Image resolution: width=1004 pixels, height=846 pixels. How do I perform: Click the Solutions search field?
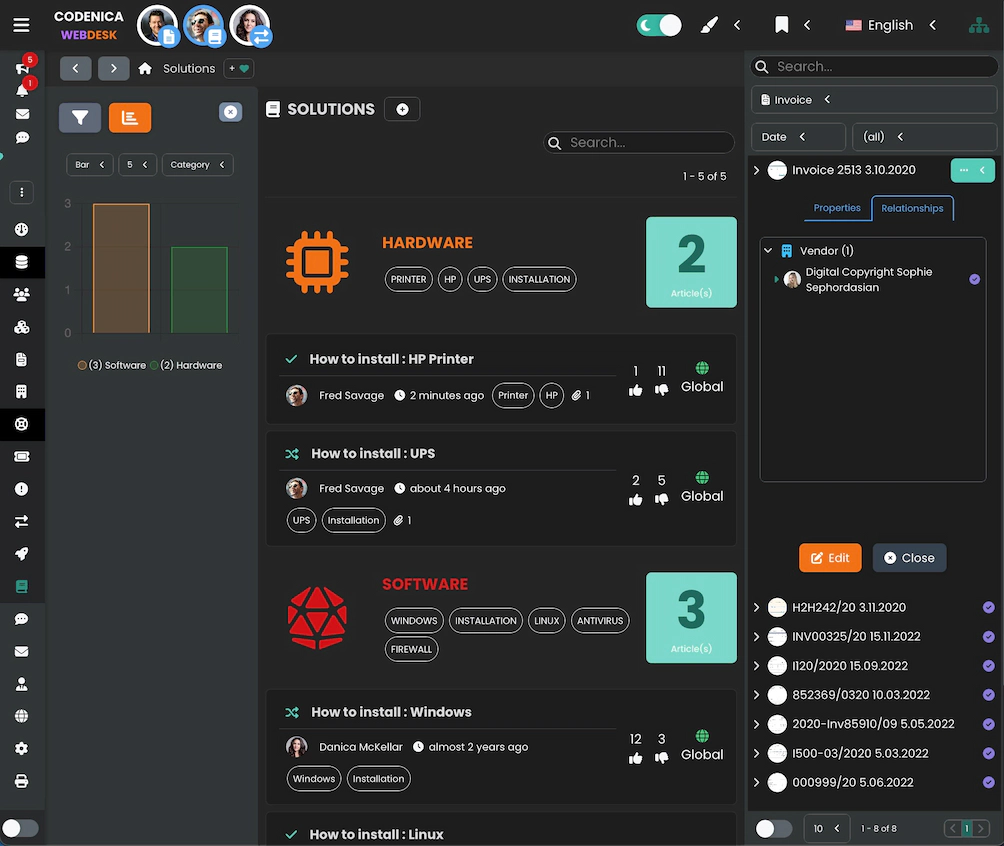[x=639, y=142]
